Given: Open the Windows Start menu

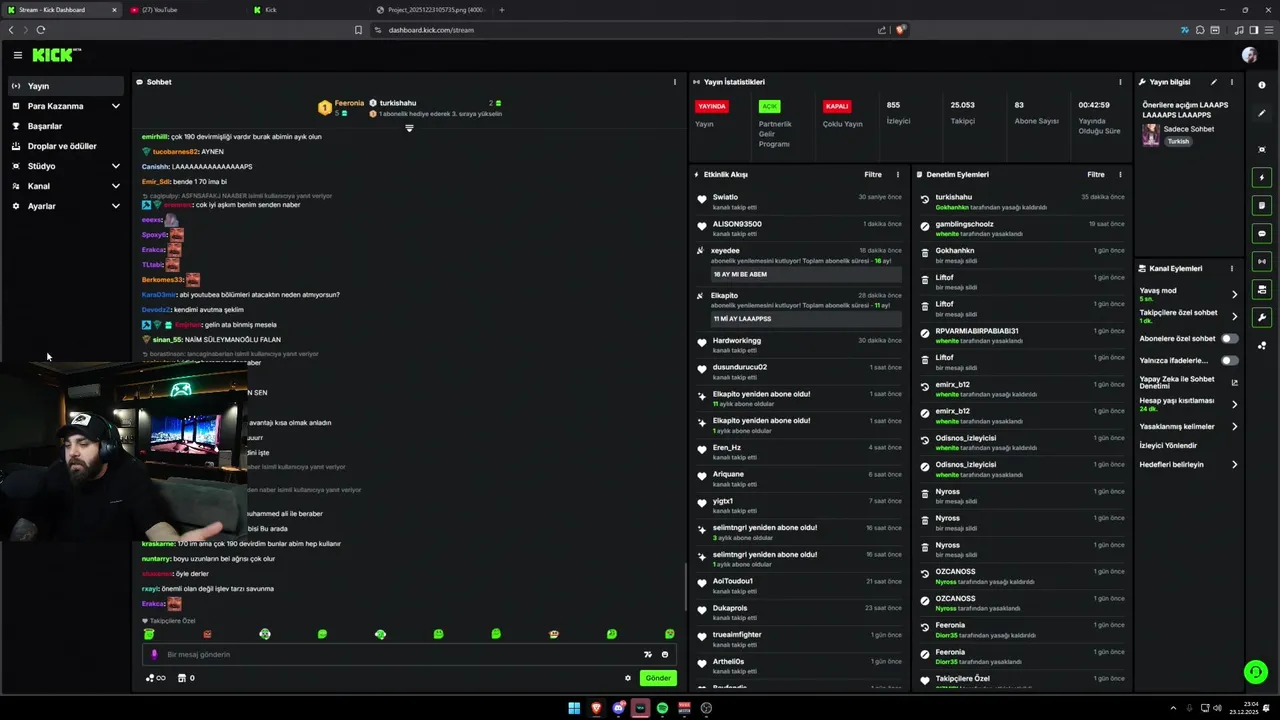Looking at the screenshot, I should tap(574, 708).
